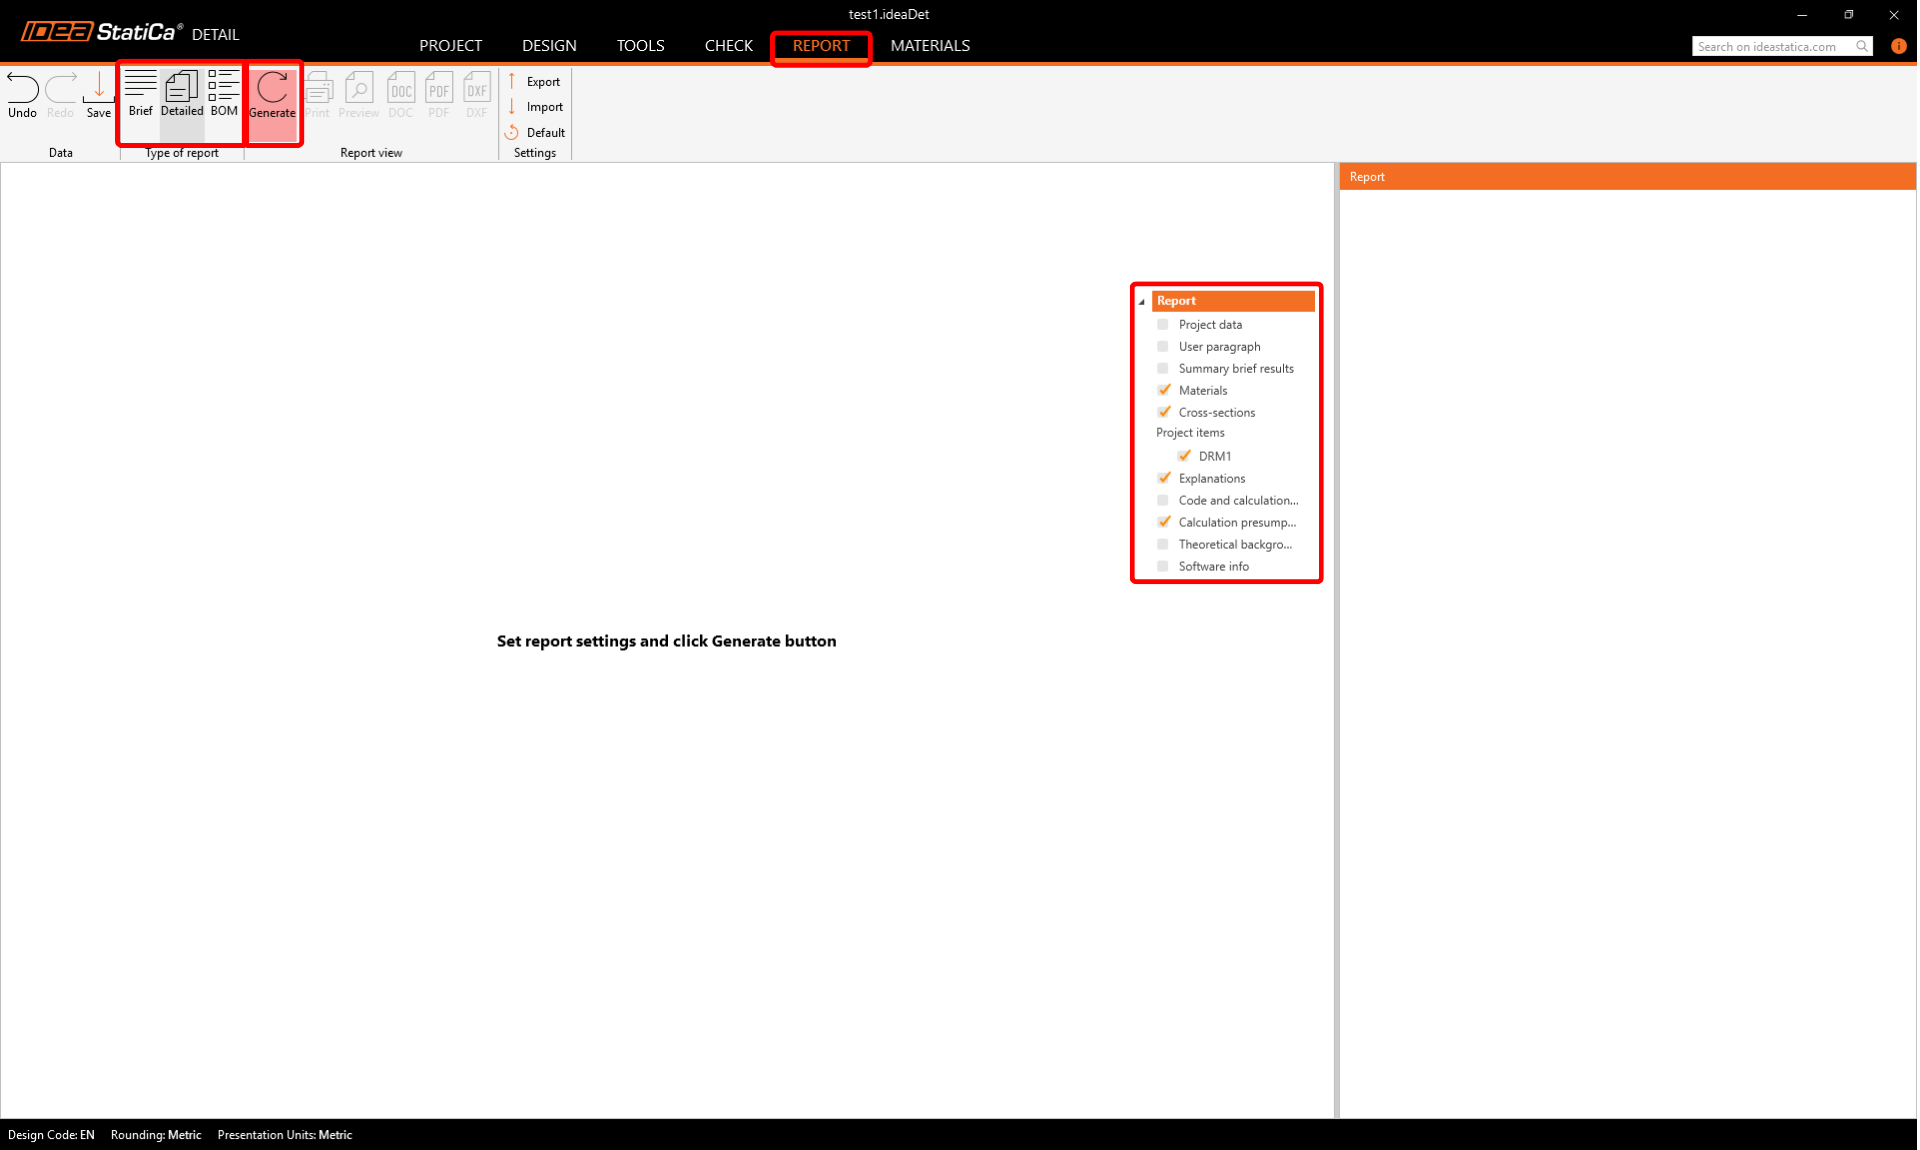Image resolution: width=1920 pixels, height=1150 pixels.
Task: Uncheck the Materials checkbox
Action: 1163,390
